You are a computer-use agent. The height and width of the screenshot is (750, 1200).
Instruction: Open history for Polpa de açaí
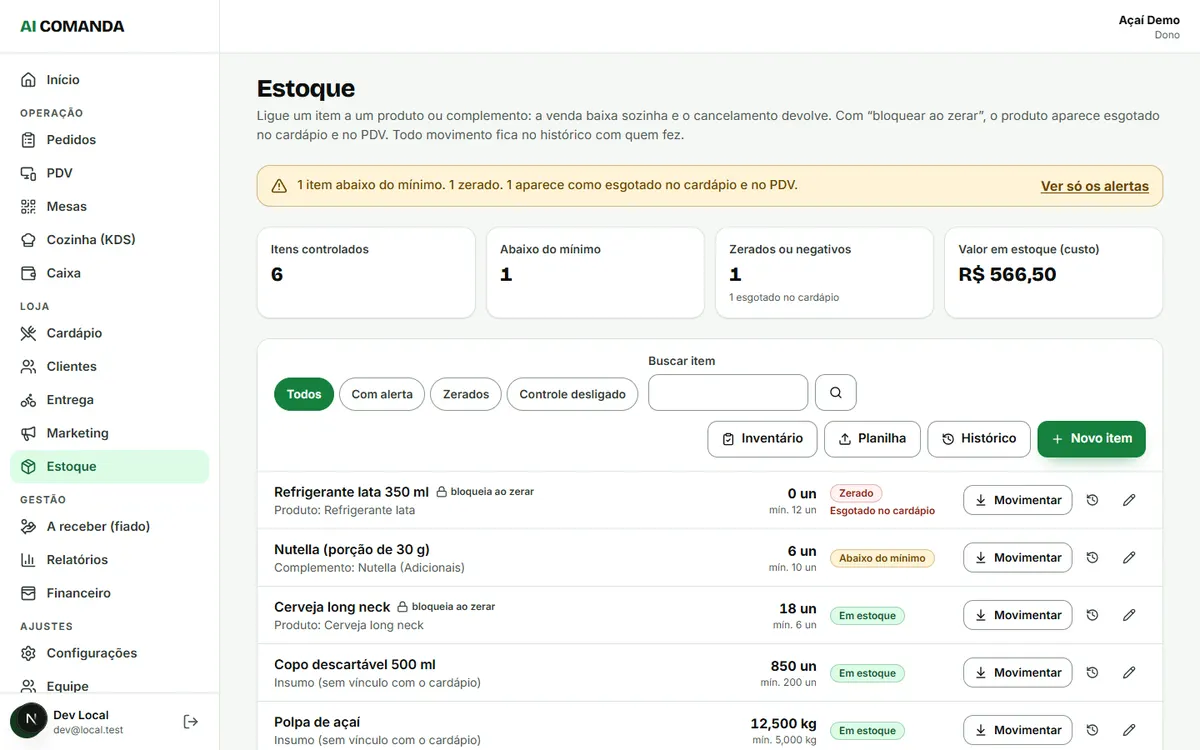[x=1092, y=730]
